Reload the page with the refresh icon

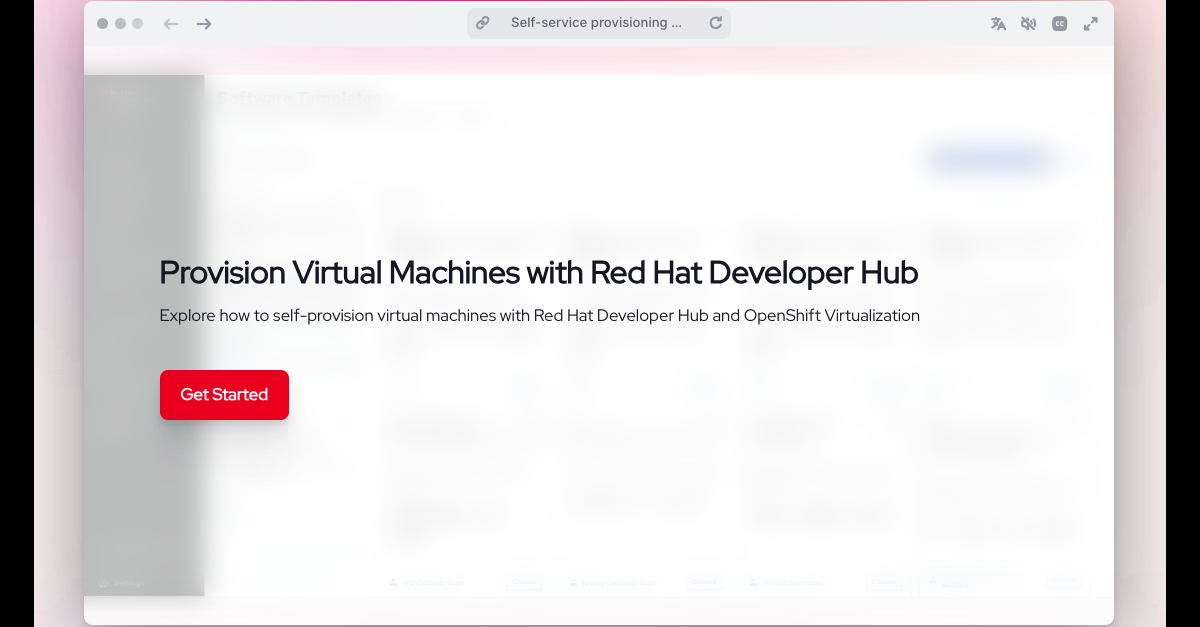(716, 23)
